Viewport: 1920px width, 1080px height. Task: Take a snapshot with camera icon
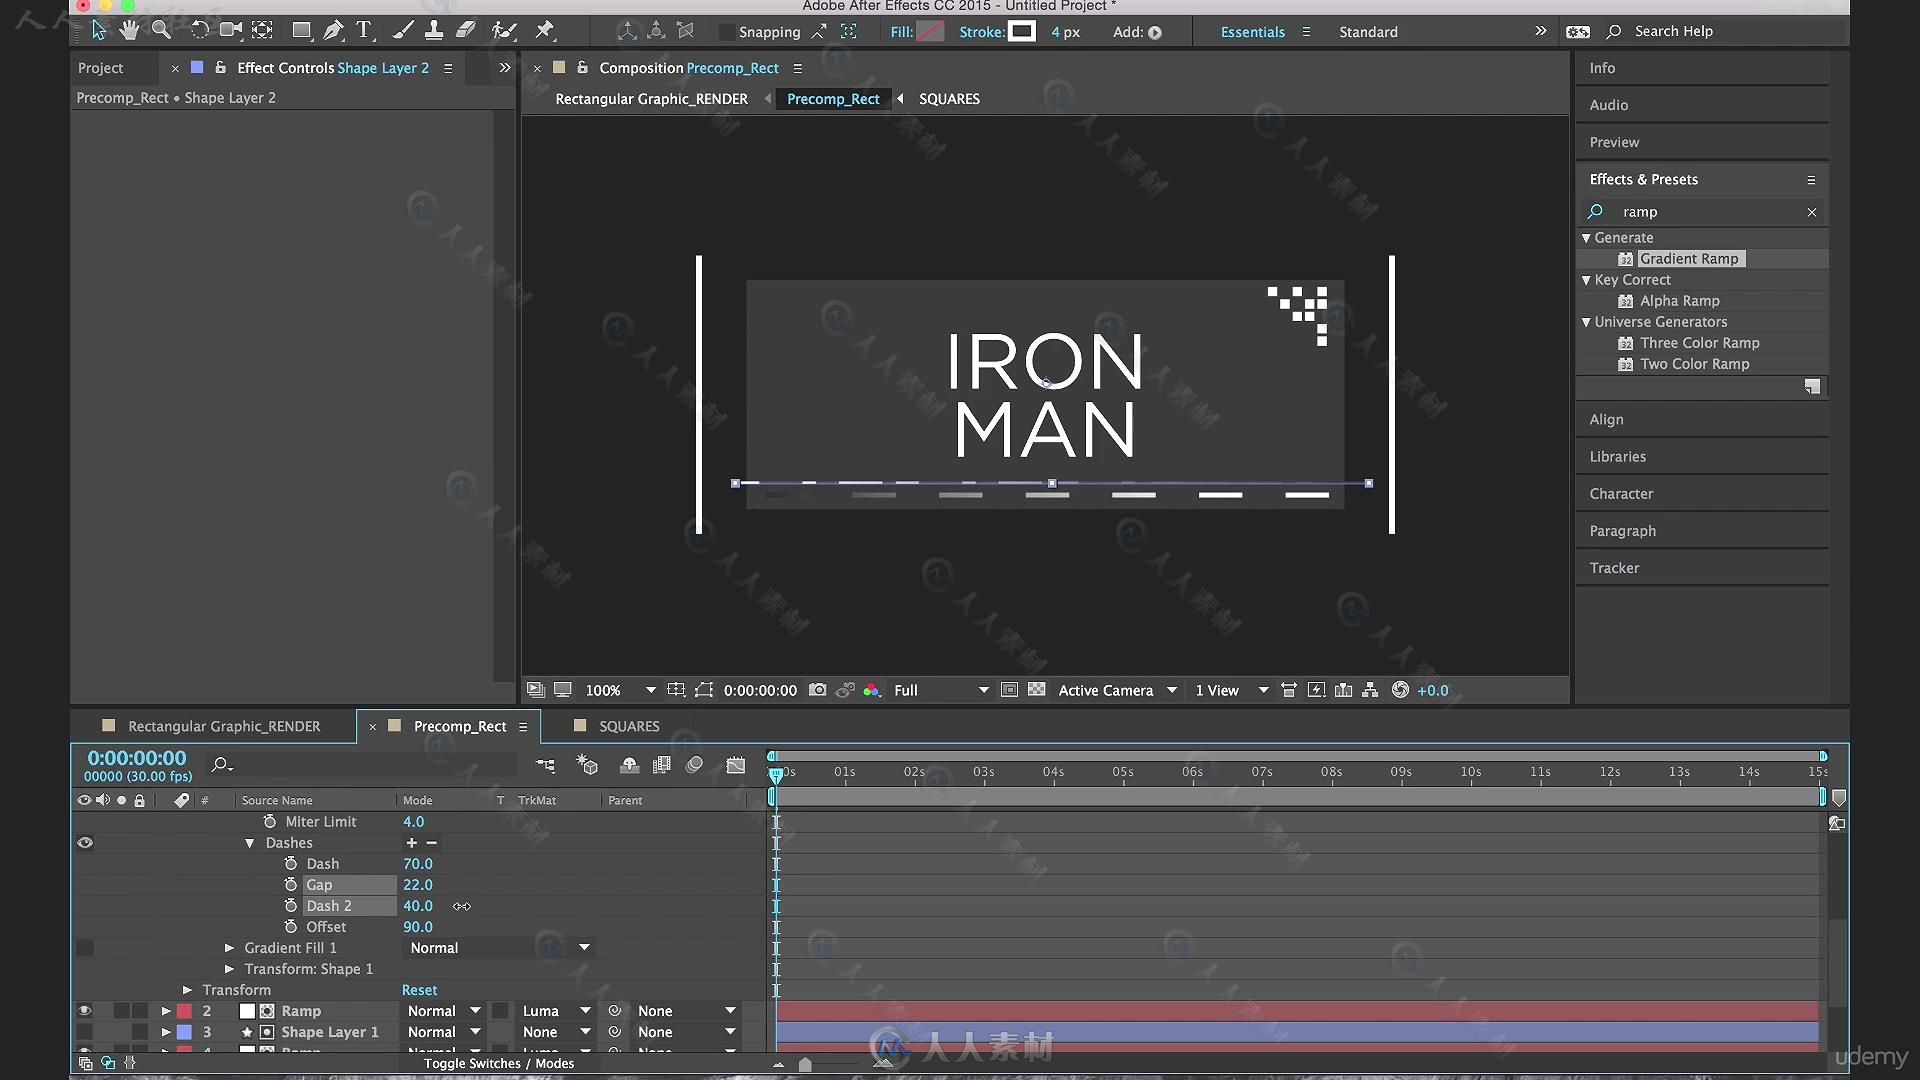(817, 690)
